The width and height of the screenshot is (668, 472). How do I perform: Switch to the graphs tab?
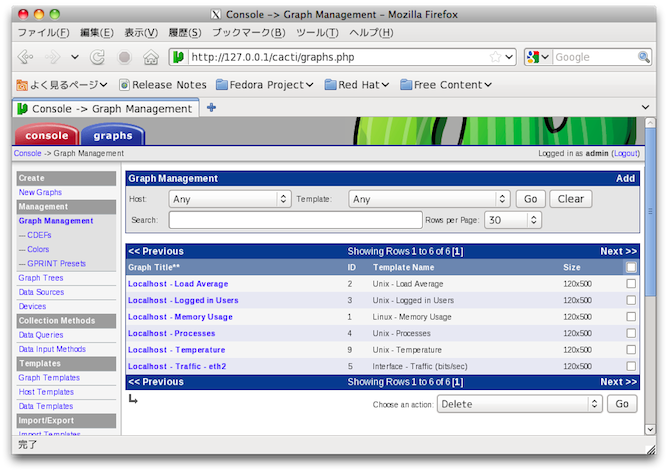pos(113,136)
